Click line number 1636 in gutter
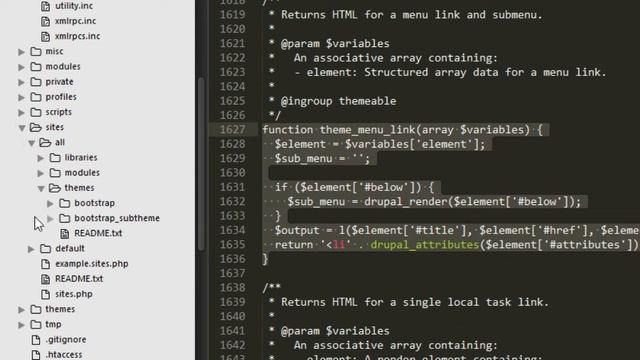Viewport: 640px width, 360px height. coord(233,259)
